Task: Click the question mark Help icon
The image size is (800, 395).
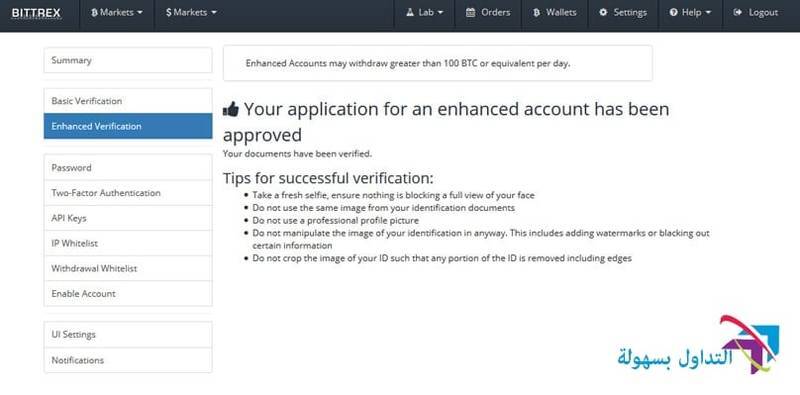Action: [x=673, y=13]
